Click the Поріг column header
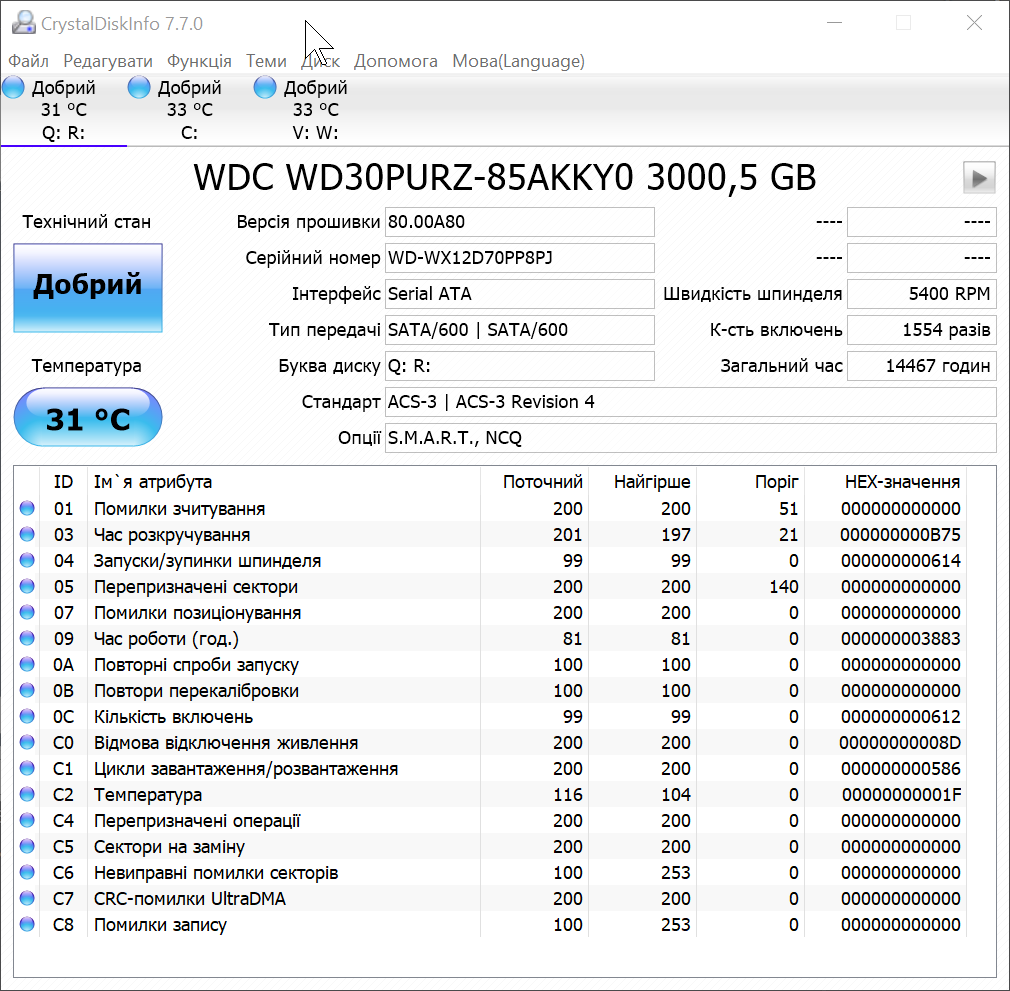 (750, 482)
